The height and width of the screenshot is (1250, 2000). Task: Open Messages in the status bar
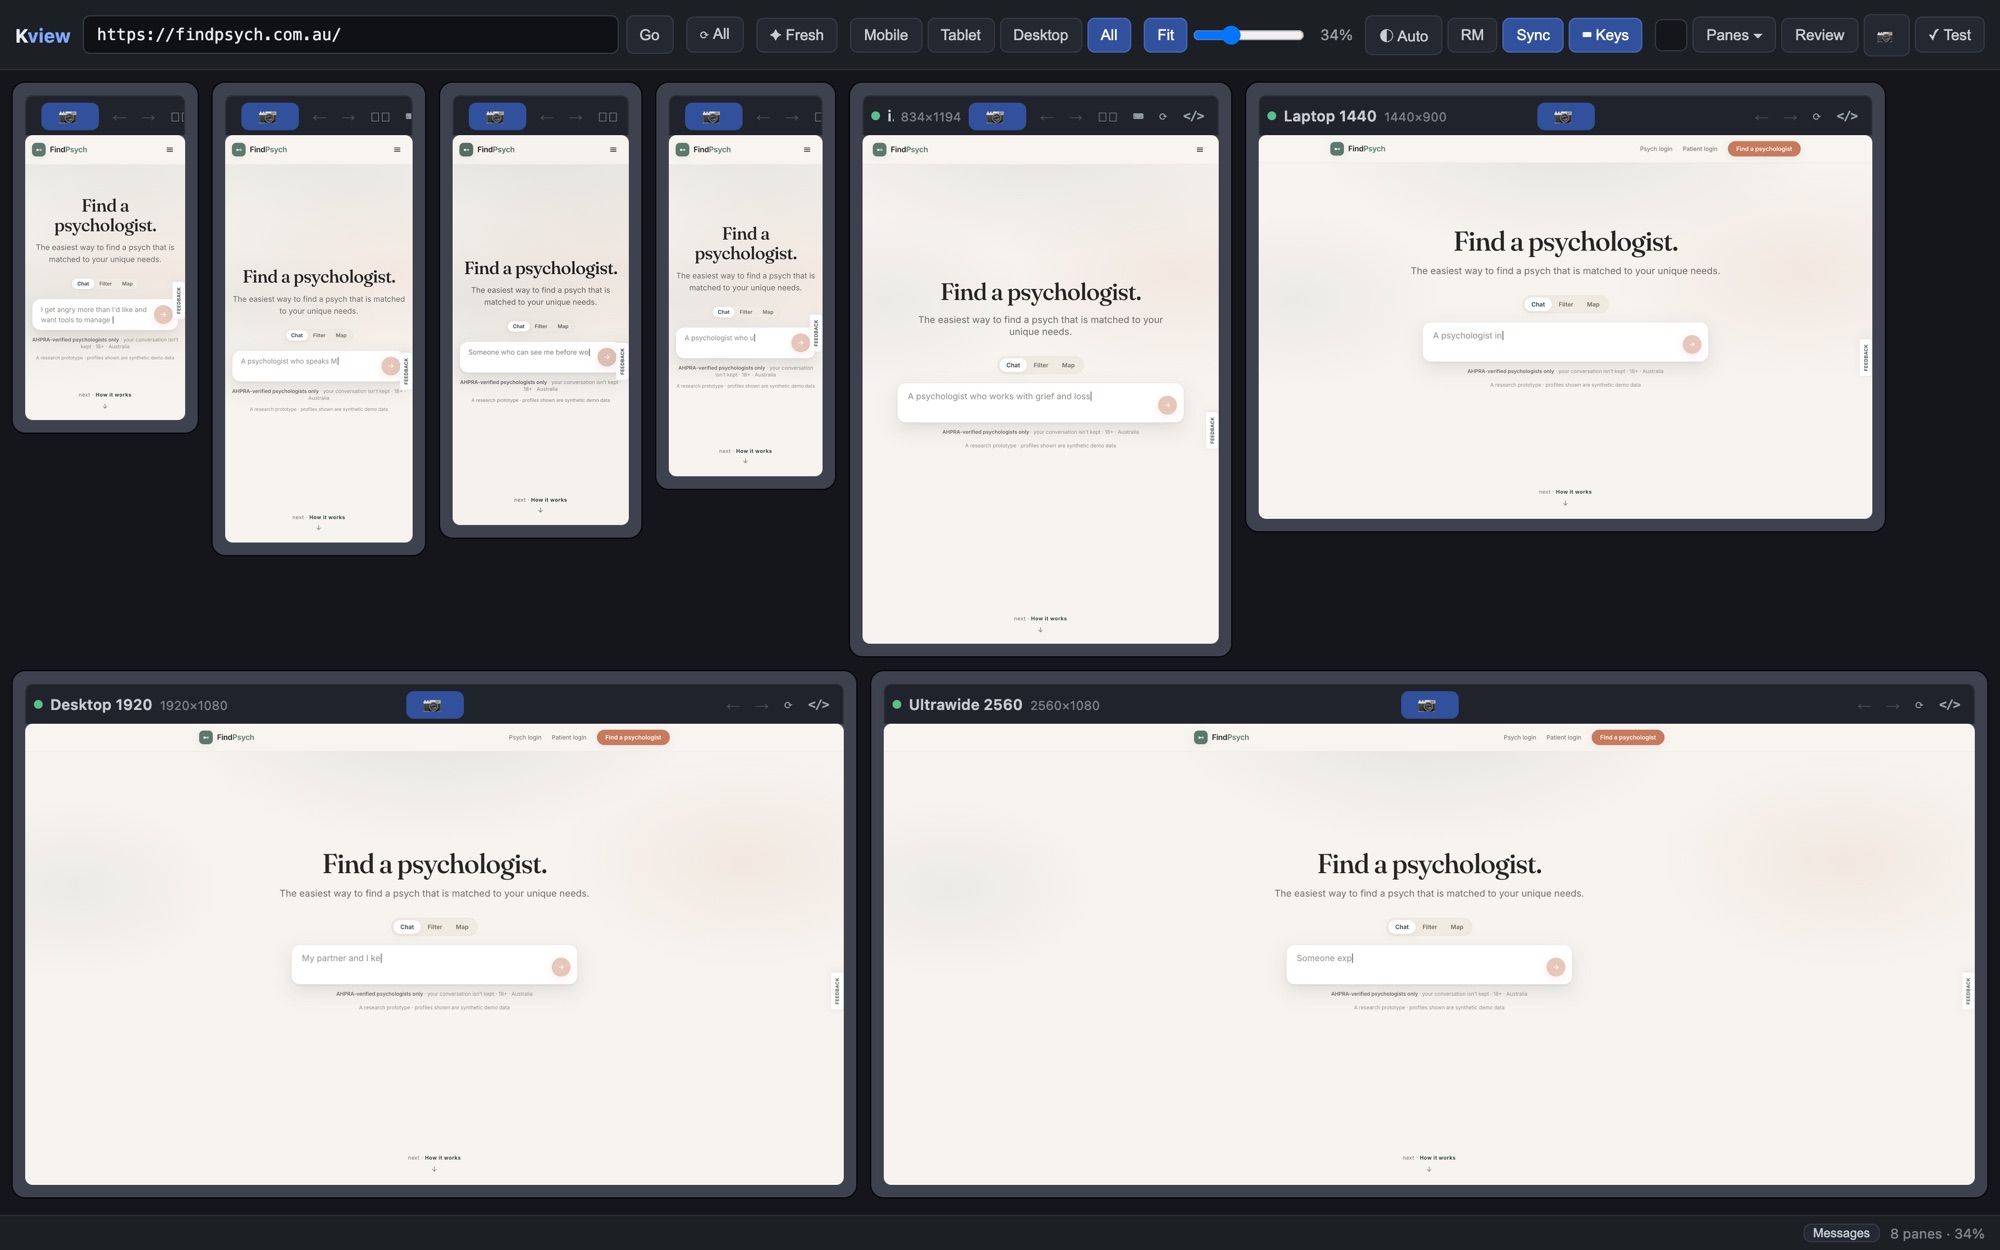point(1840,1233)
